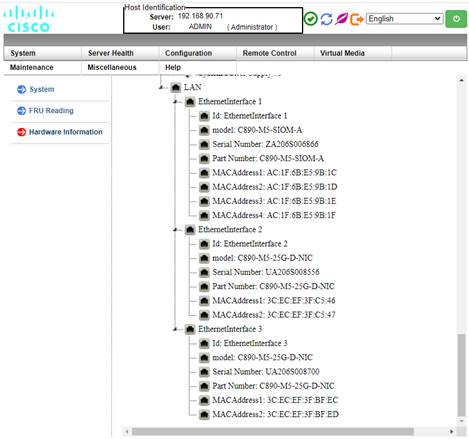Click the red arrow icon beside Hardware Information

pyautogui.click(x=21, y=132)
